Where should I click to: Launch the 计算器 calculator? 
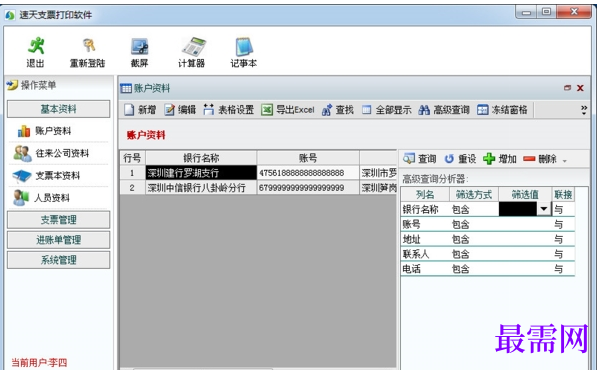(192, 52)
